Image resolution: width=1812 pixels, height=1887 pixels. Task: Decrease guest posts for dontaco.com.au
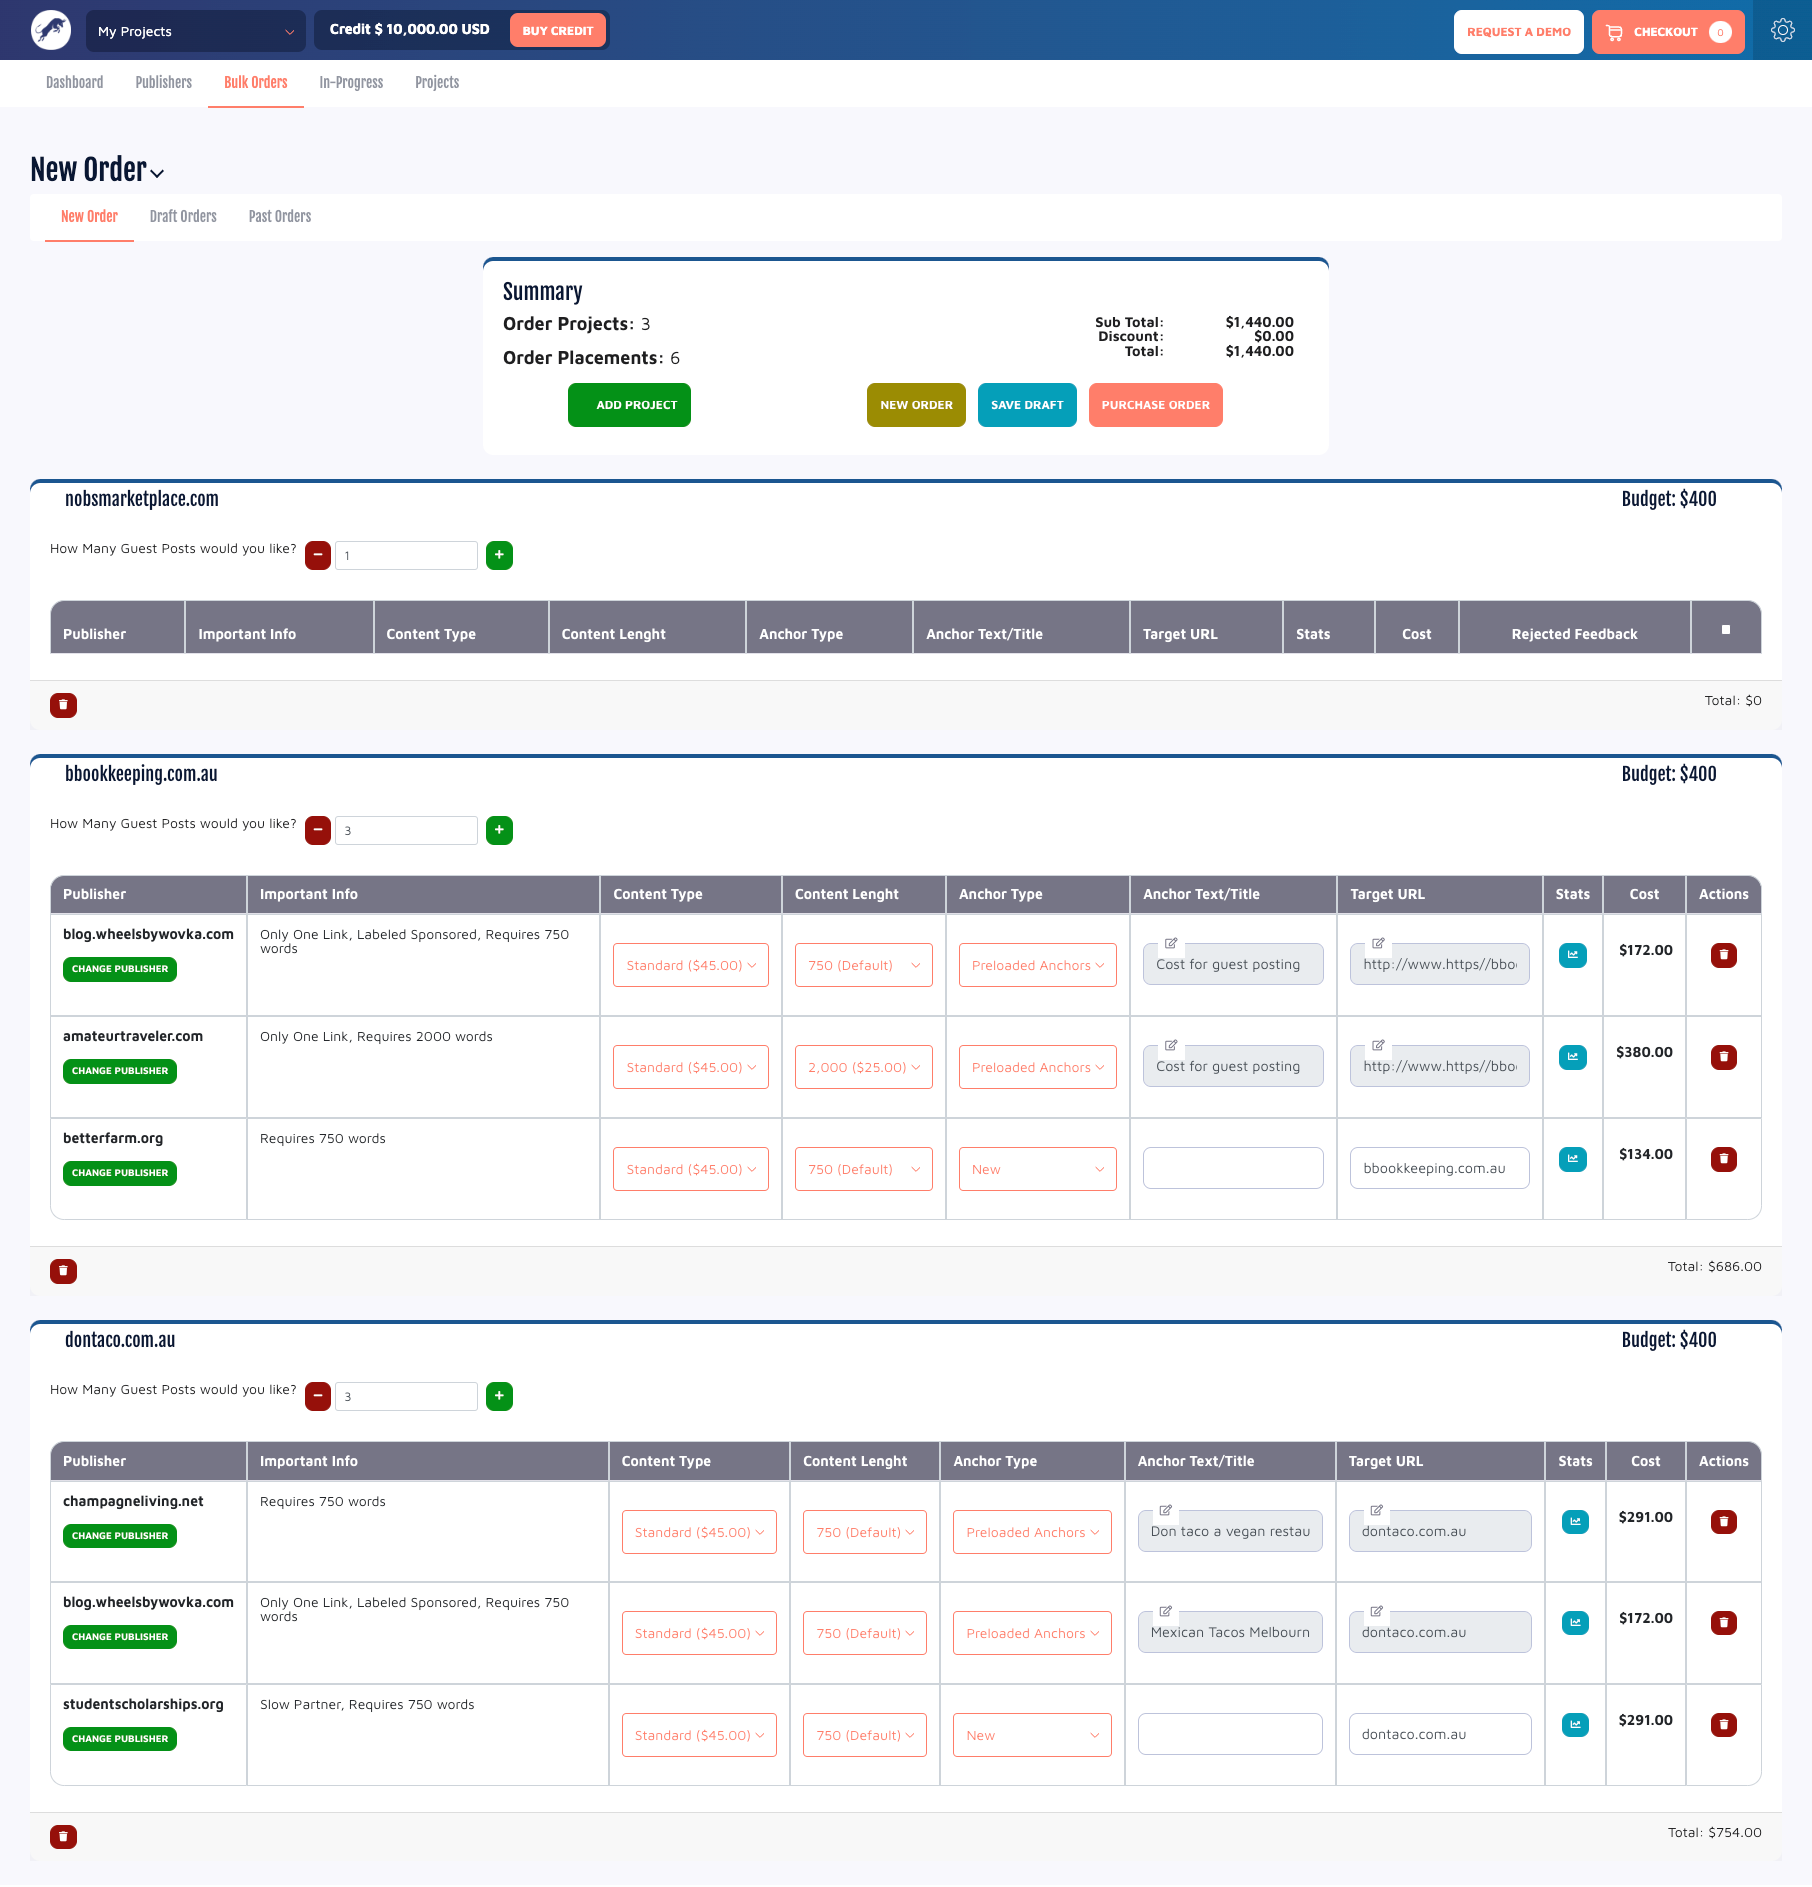(x=318, y=1396)
